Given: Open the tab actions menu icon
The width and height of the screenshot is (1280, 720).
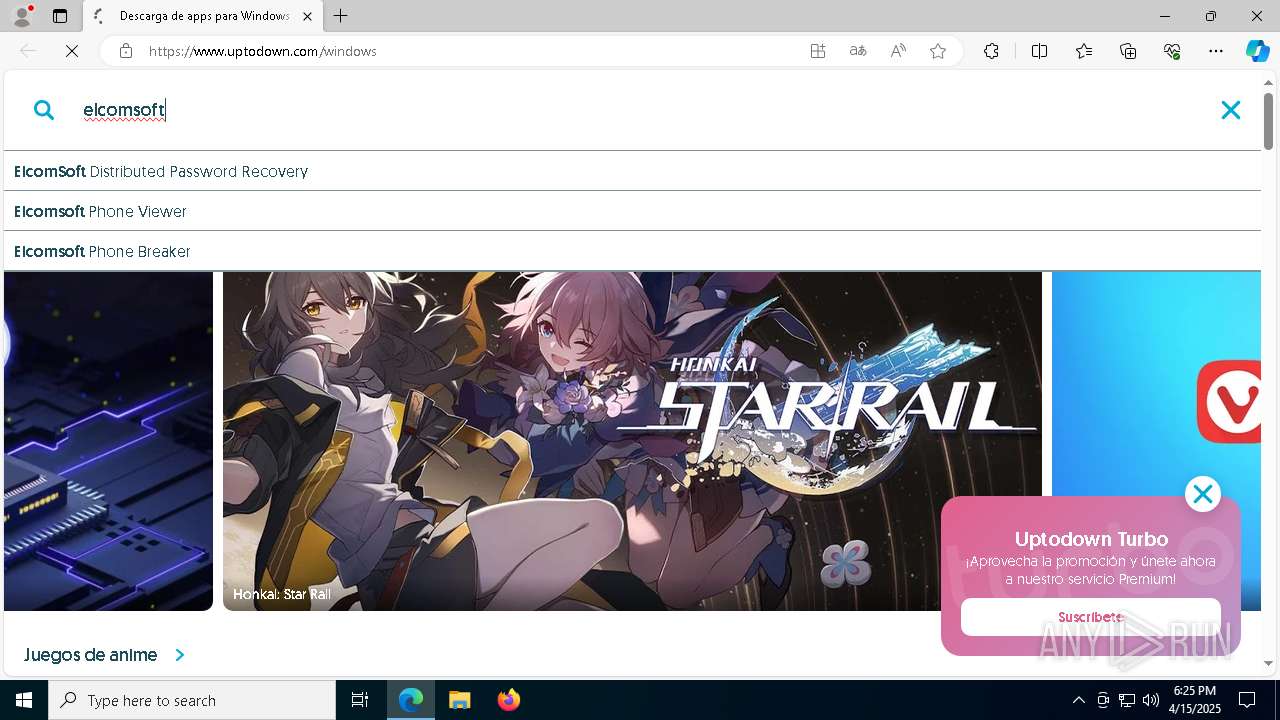Looking at the screenshot, I should click(x=60, y=16).
